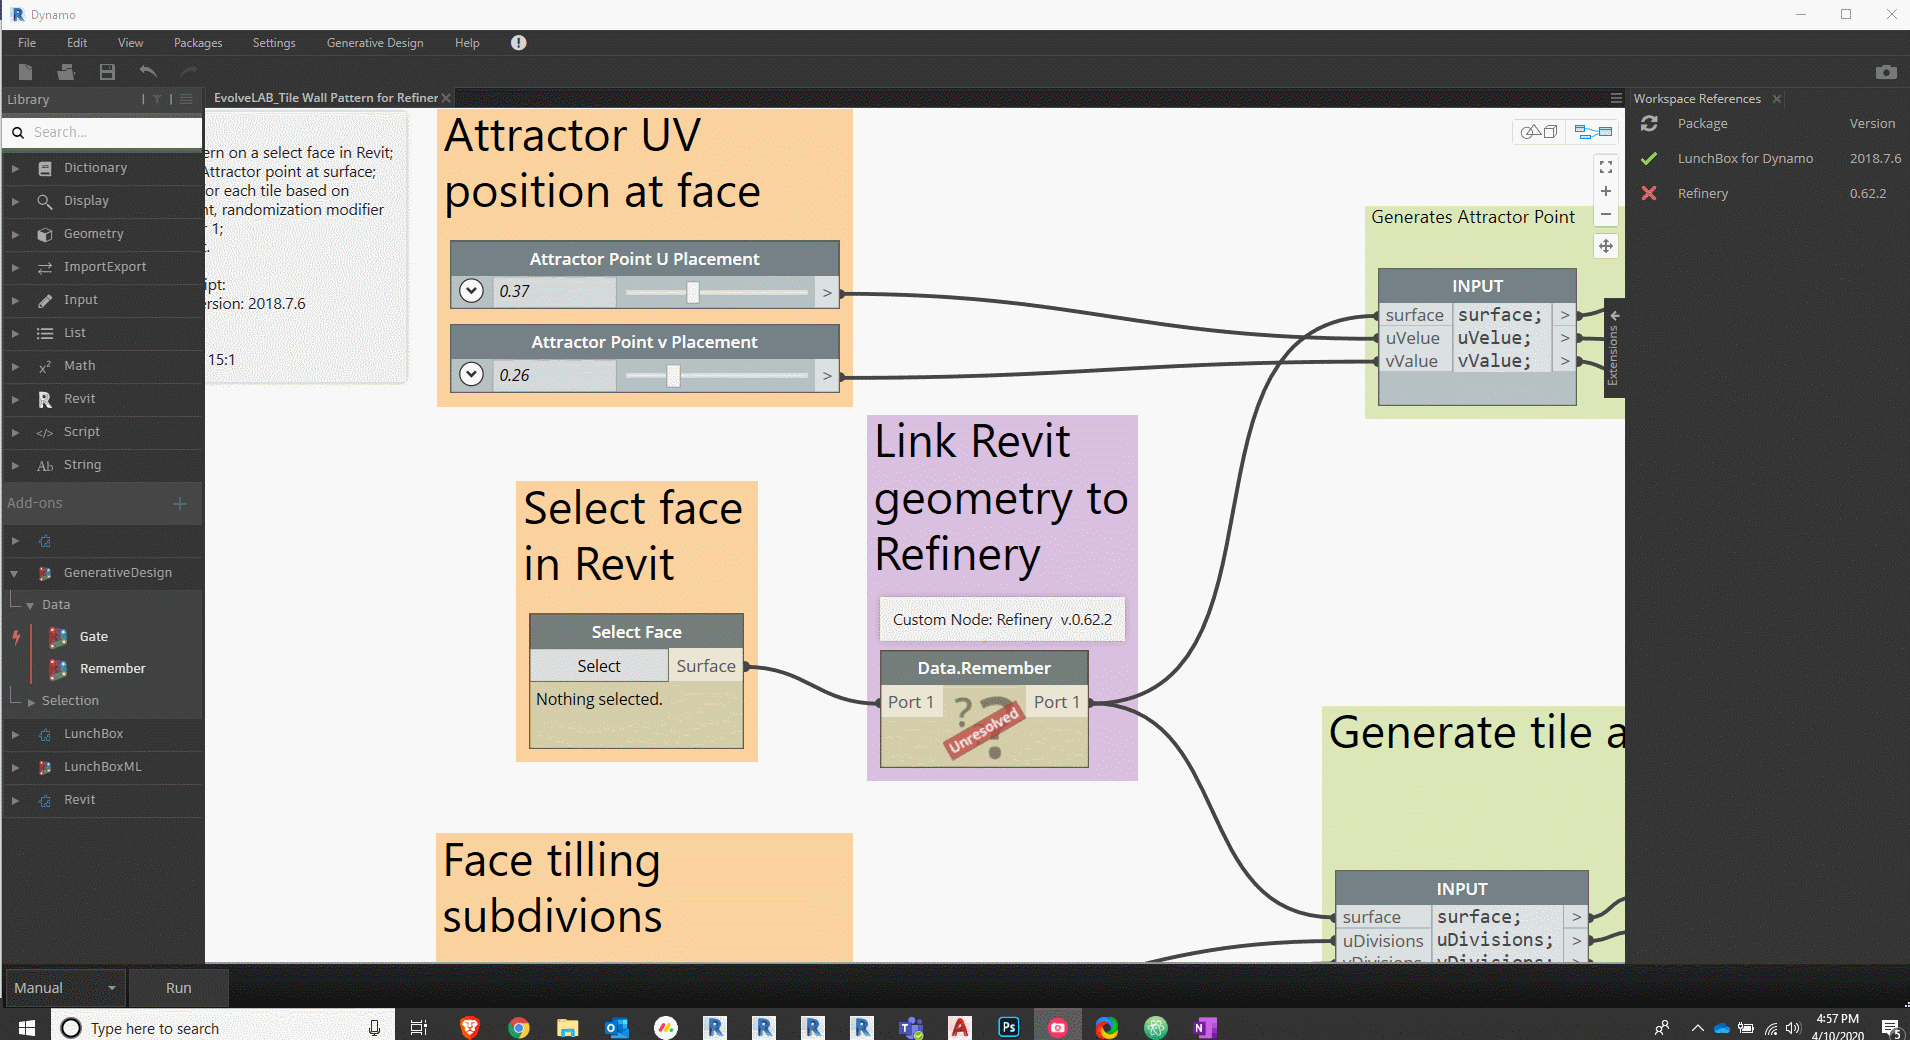Open the View menu

point(130,43)
